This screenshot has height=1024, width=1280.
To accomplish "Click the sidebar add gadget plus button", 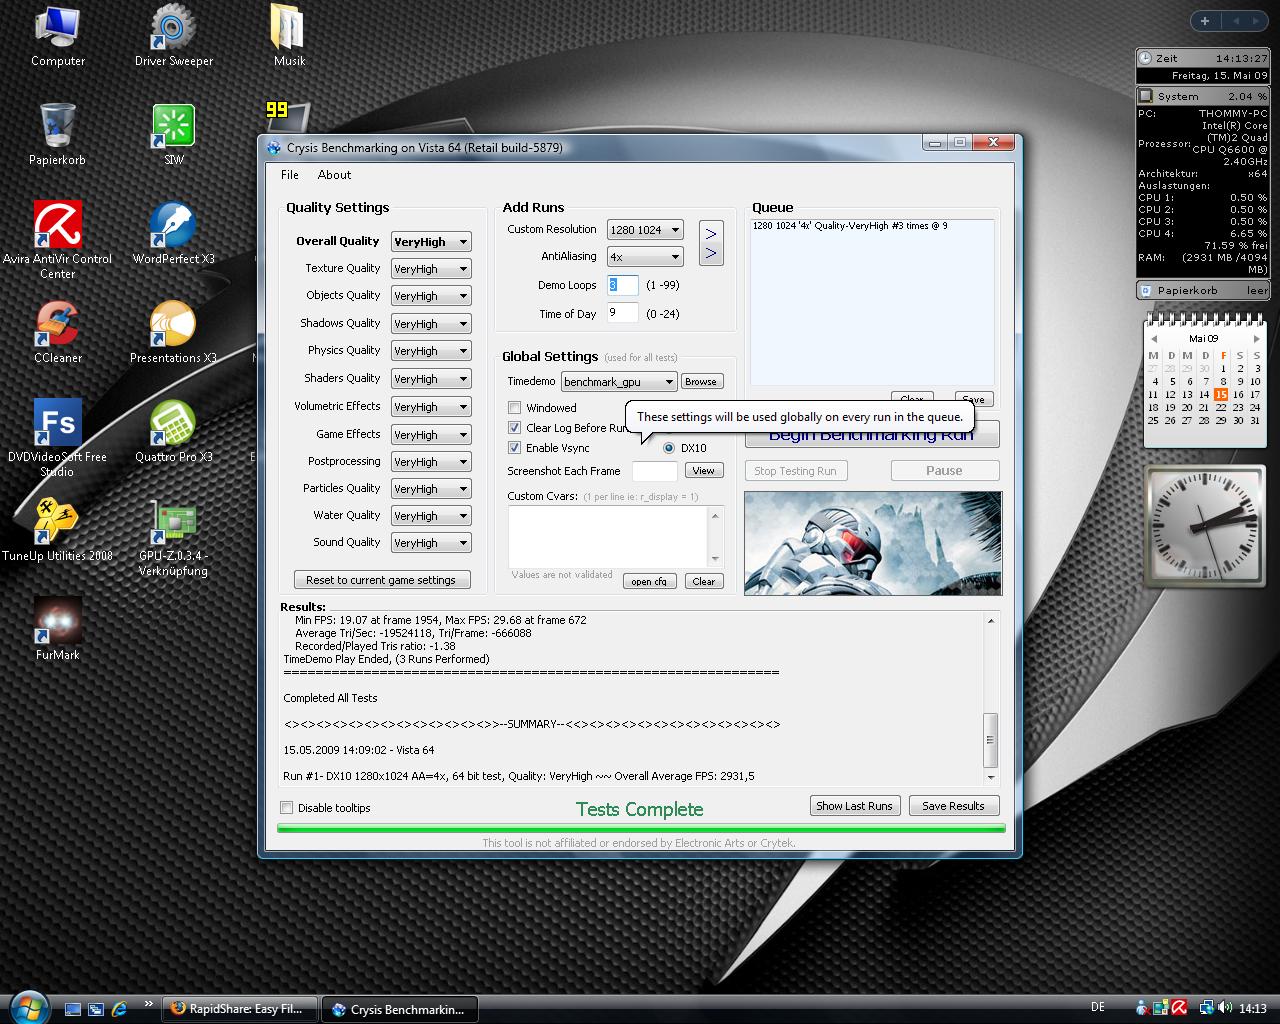I will click(x=1205, y=20).
